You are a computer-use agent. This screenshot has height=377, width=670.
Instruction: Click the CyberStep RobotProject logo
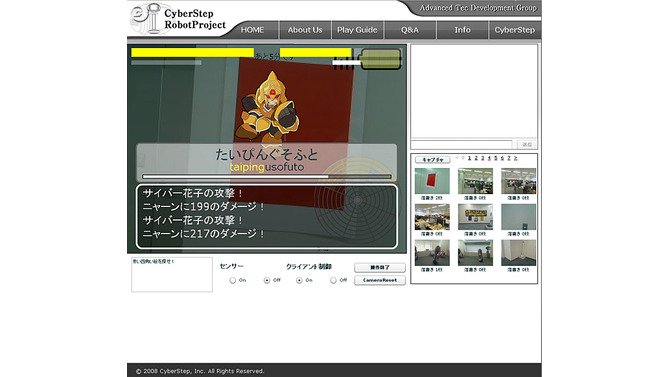click(x=178, y=19)
